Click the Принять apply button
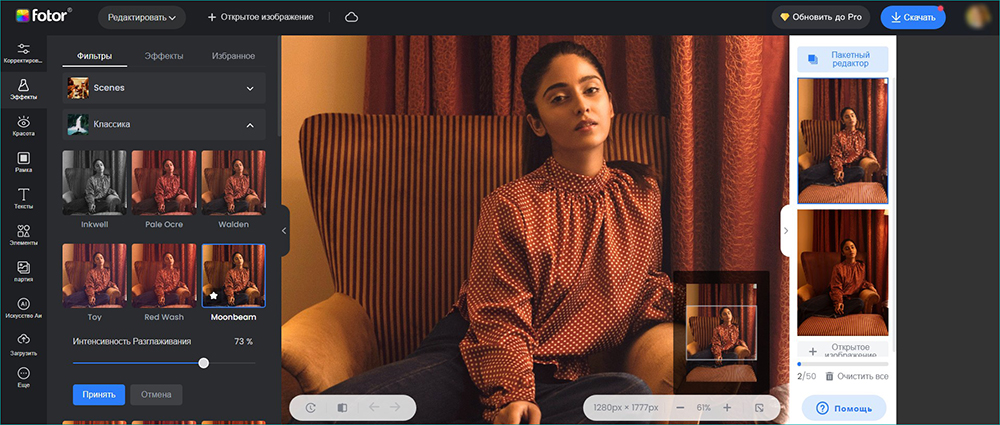The image size is (1000, 425). point(98,394)
